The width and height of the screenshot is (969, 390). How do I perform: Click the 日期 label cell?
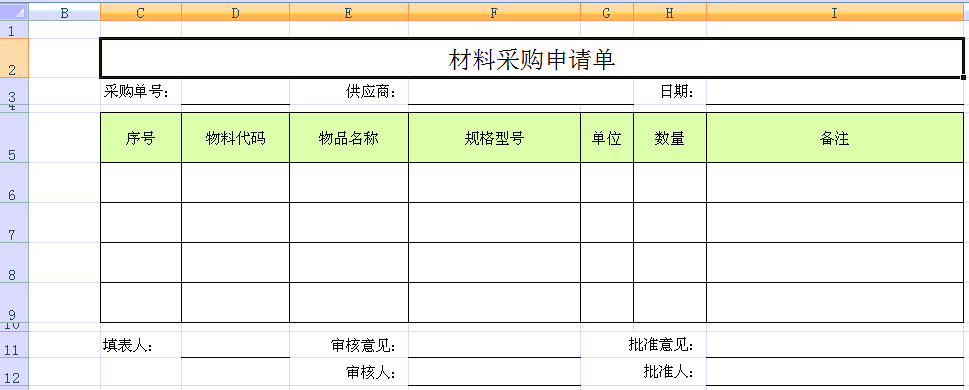(x=670, y=91)
